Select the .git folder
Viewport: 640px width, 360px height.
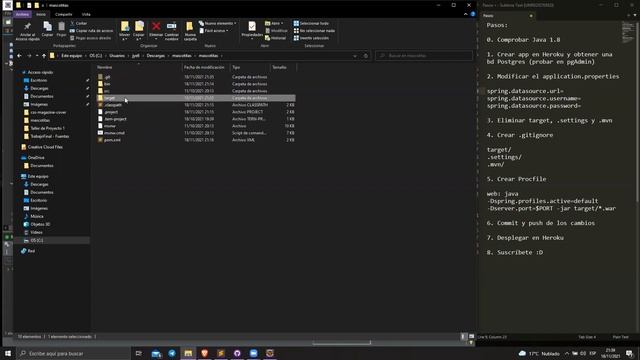[x=104, y=77]
